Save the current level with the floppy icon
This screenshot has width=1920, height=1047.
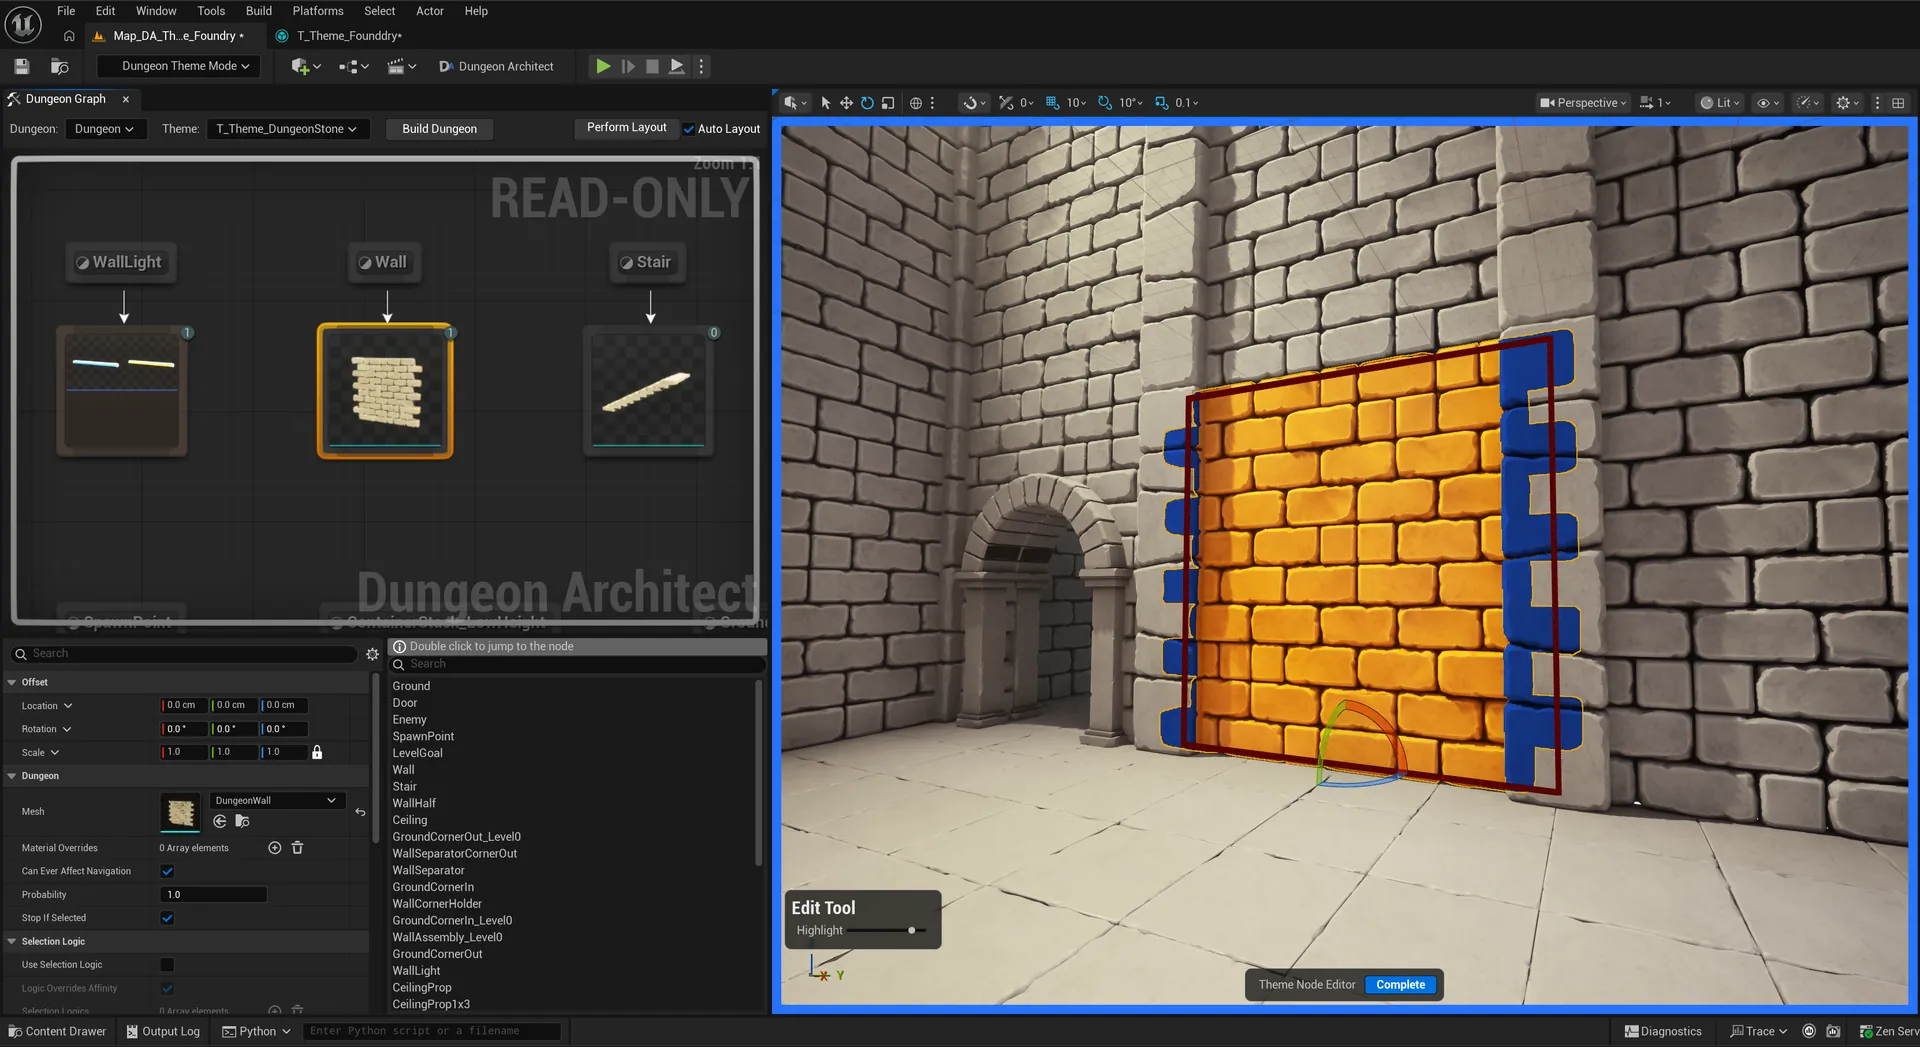(21, 66)
